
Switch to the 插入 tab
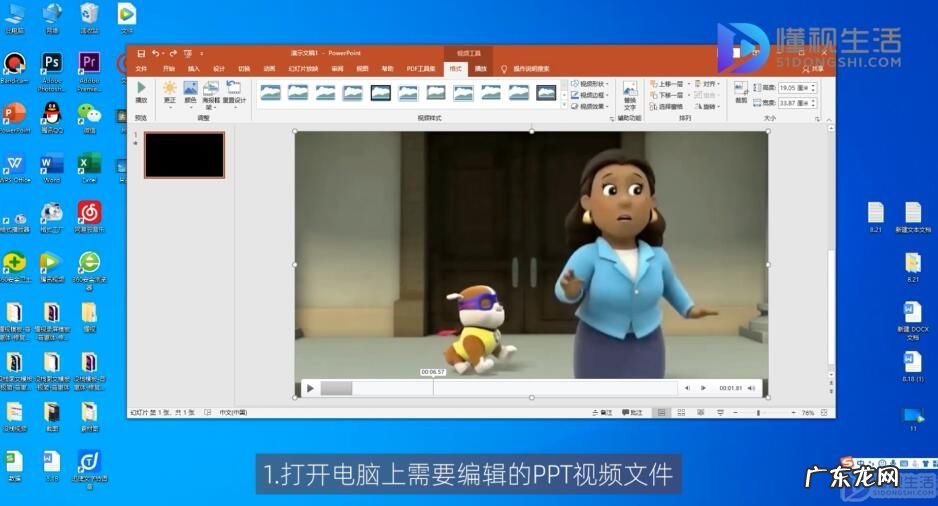point(194,69)
